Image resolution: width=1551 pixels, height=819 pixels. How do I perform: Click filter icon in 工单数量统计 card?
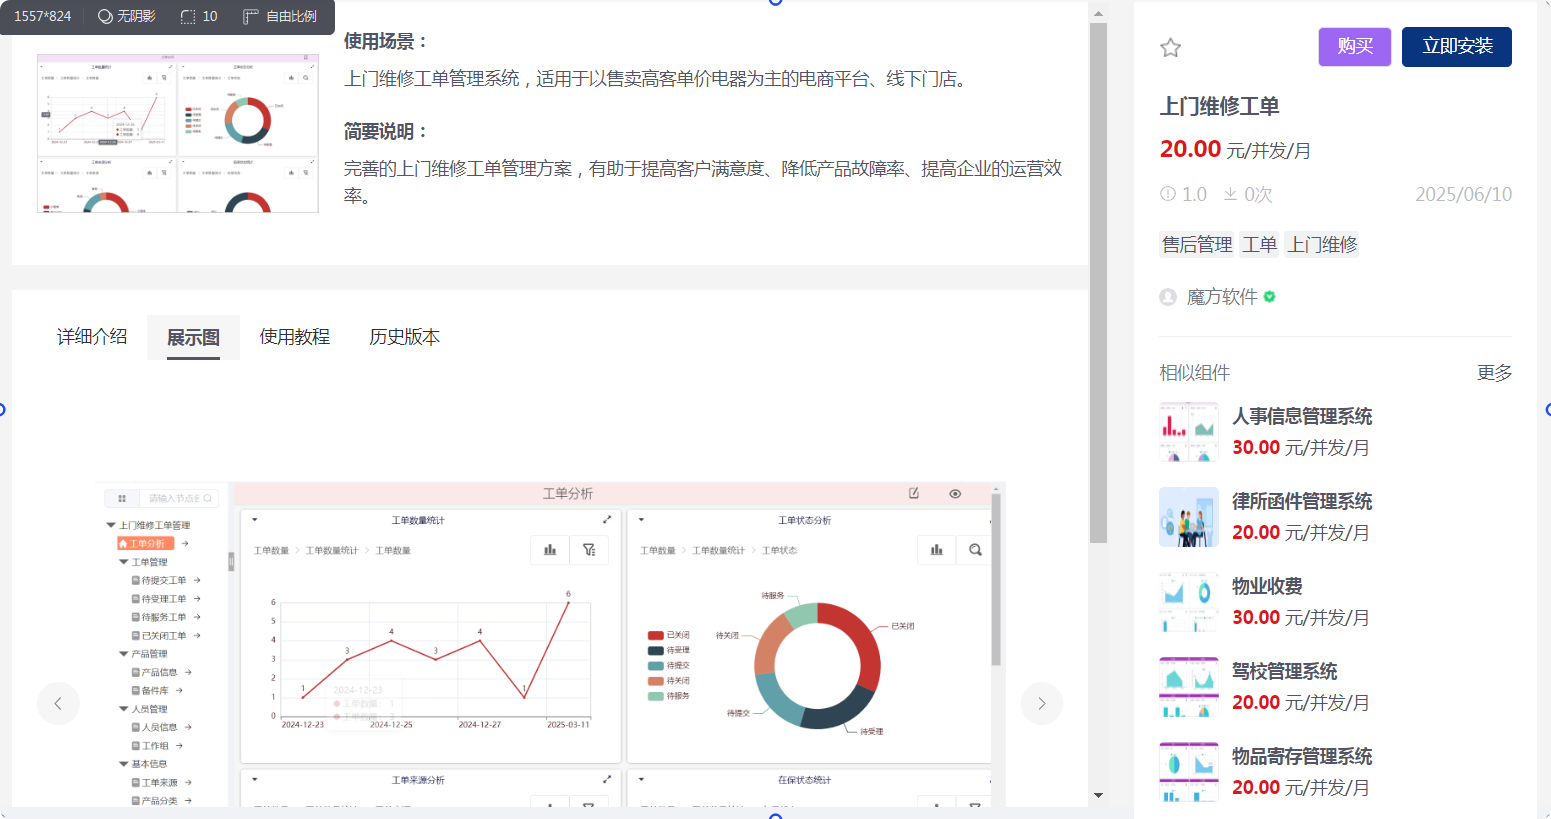coord(589,550)
